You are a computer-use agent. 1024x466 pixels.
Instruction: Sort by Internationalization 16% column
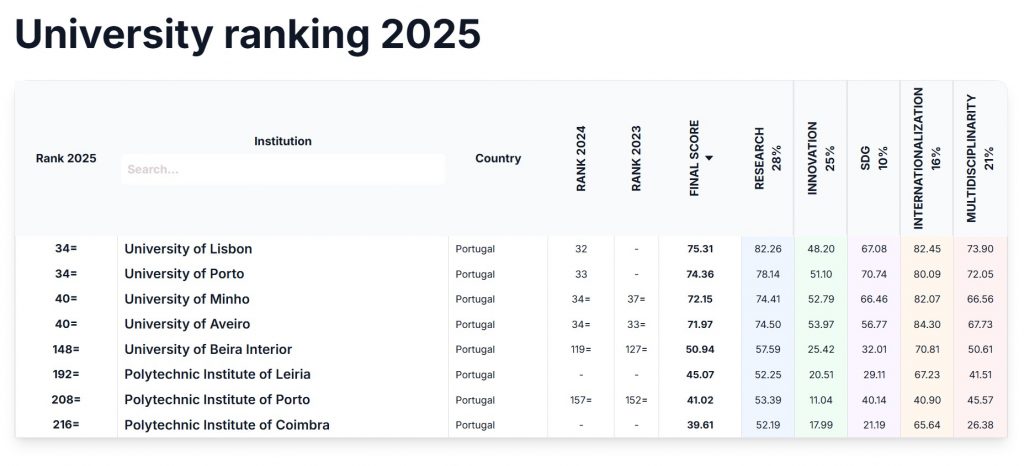[x=927, y=158]
